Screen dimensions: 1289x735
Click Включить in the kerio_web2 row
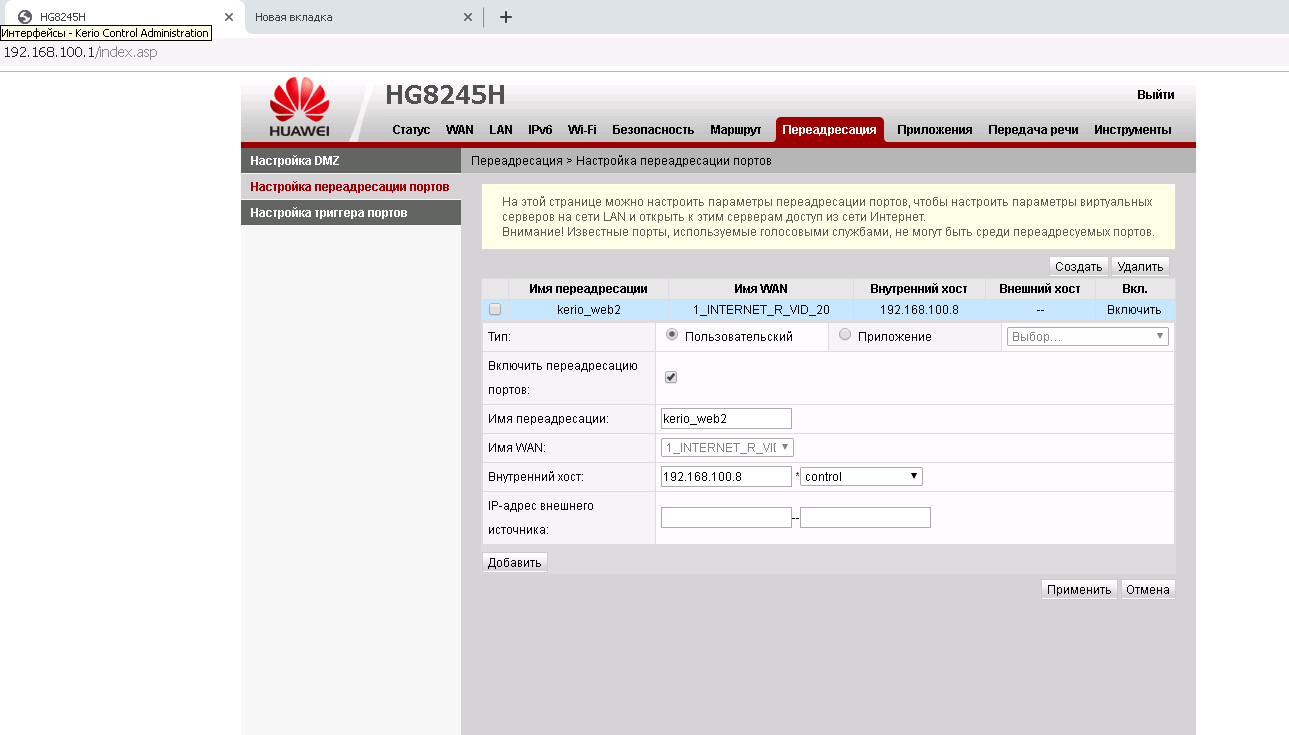1134,310
